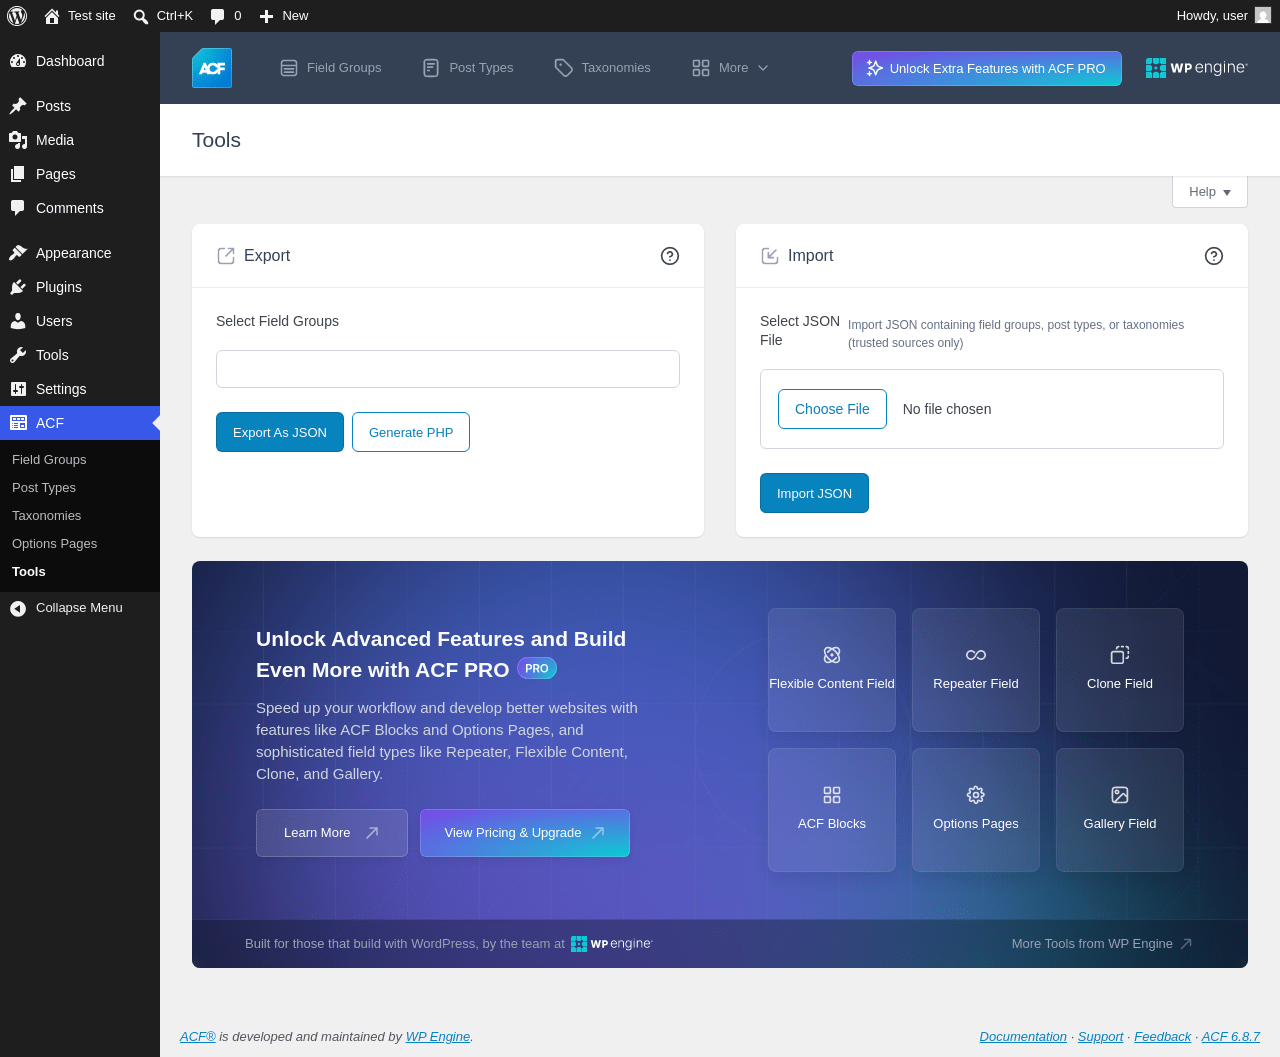Screen dimensions: 1280x1057
Task: Click the search magnifier icon in admin bar
Action: point(141,16)
